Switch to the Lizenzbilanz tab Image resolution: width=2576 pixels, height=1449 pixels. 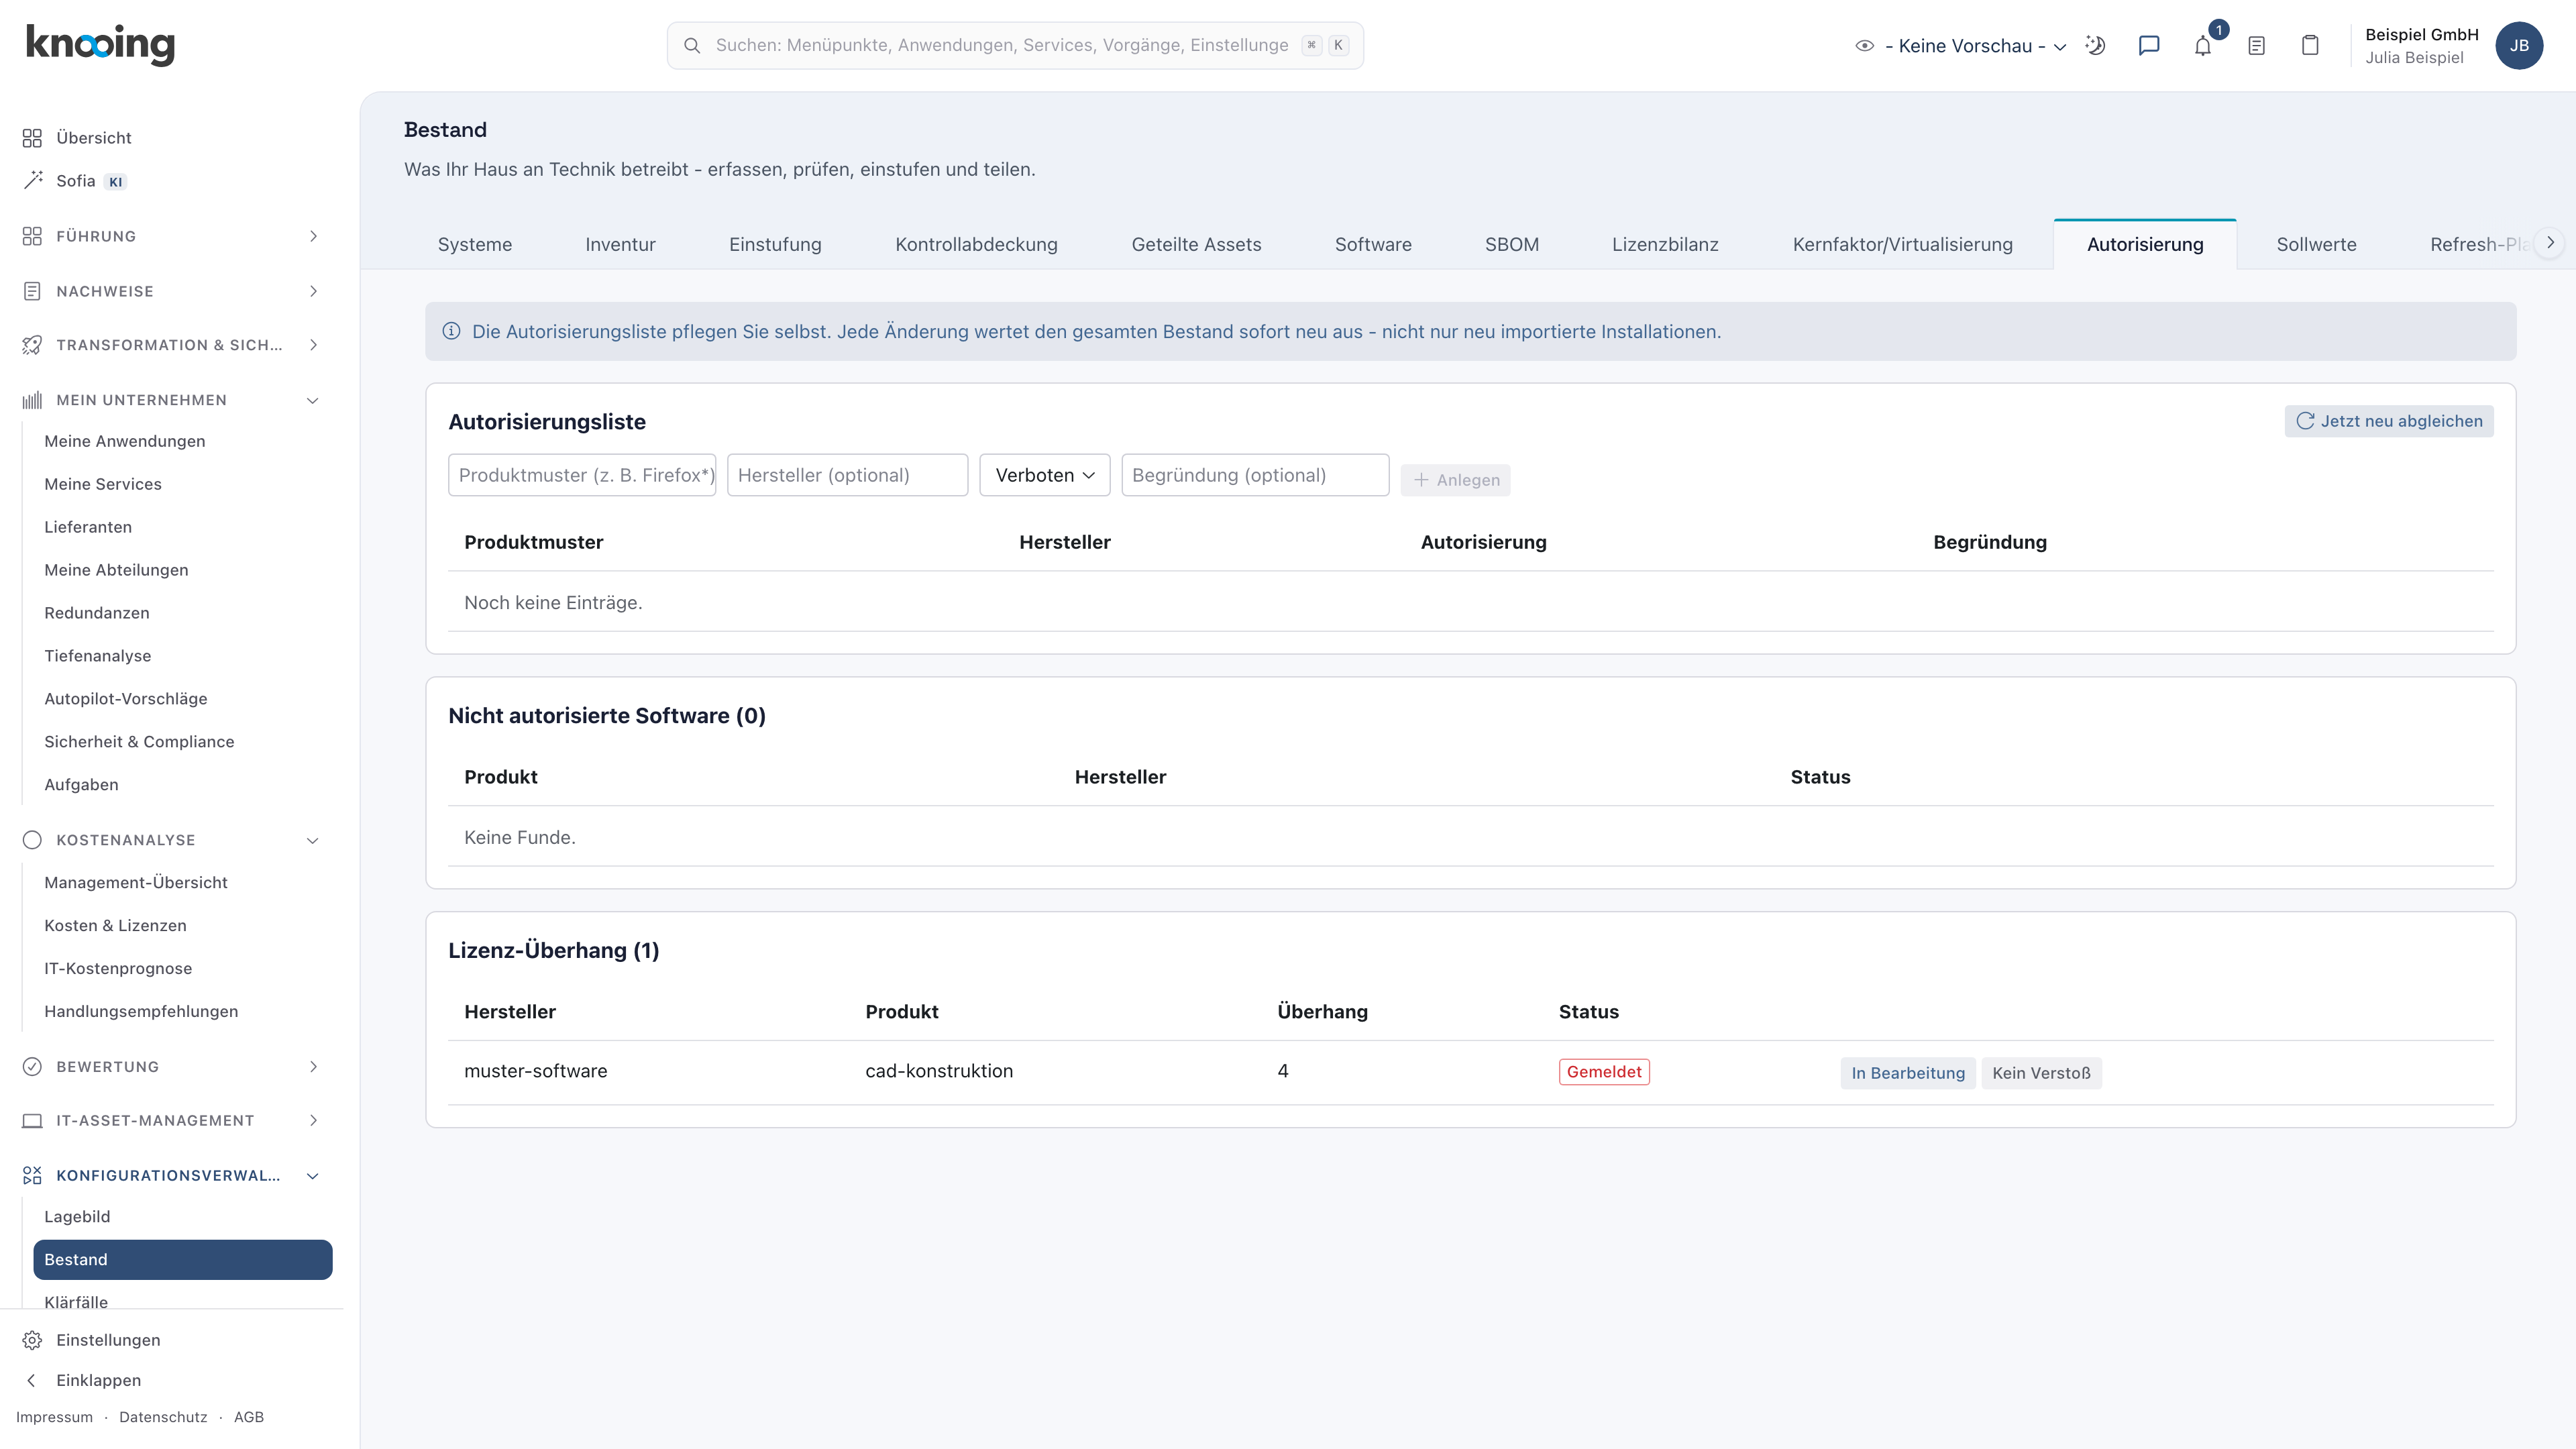[1665, 244]
